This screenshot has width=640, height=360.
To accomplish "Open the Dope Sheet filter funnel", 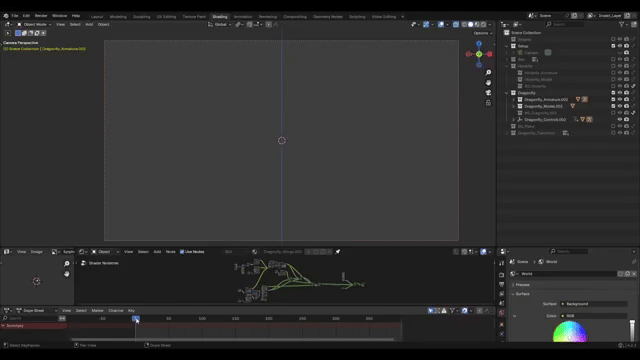I will click(x=452, y=311).
